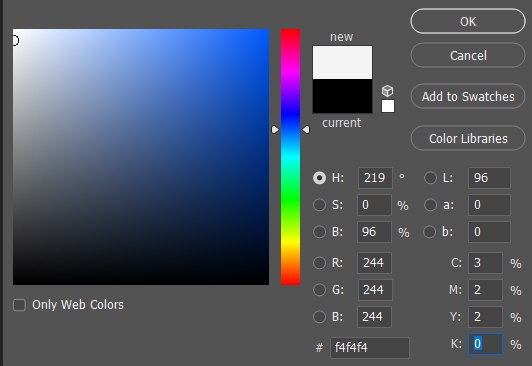Viewport: 532px width, 366px height.
Task: Select the Lab L radio button
Action: tap(430, 178)
